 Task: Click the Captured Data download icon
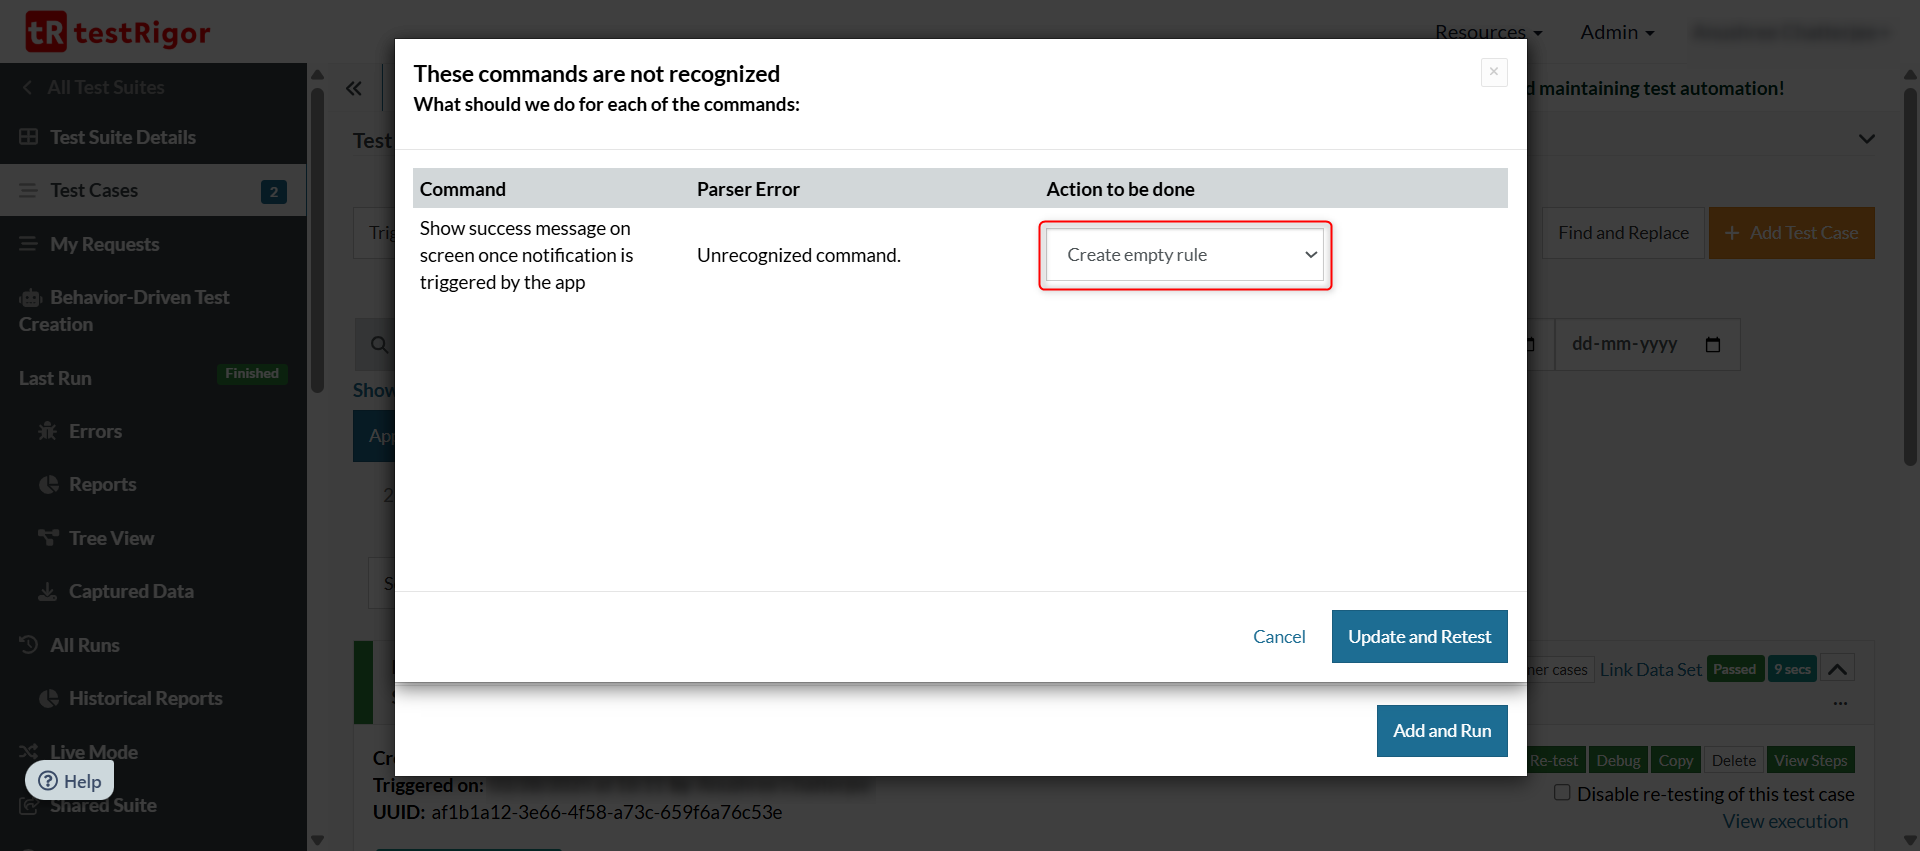tap(47, 592)
